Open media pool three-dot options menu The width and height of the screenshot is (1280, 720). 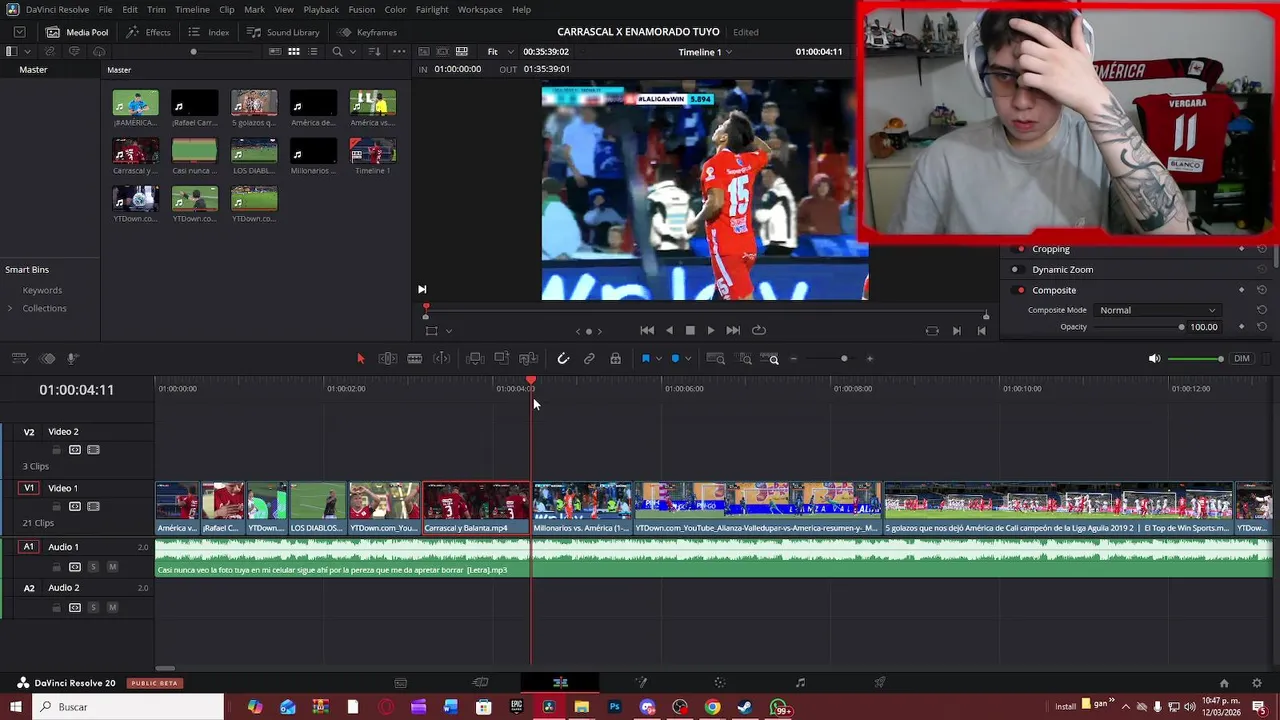pos(399,51)
